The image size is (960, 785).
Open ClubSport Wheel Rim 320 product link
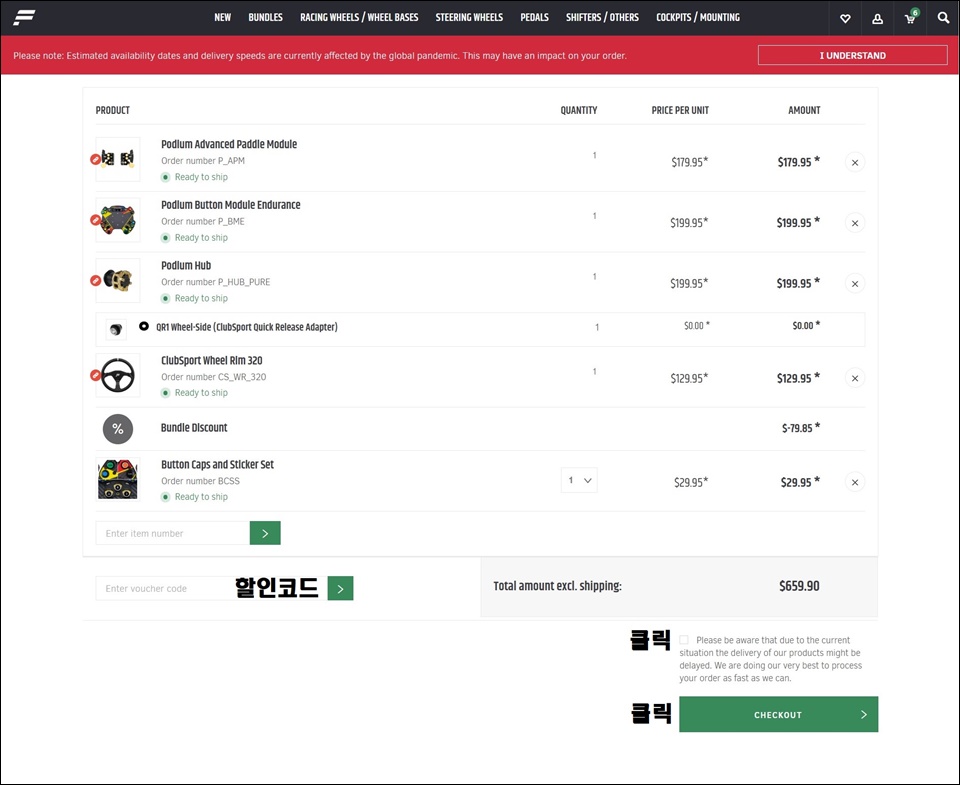(212, 360)
